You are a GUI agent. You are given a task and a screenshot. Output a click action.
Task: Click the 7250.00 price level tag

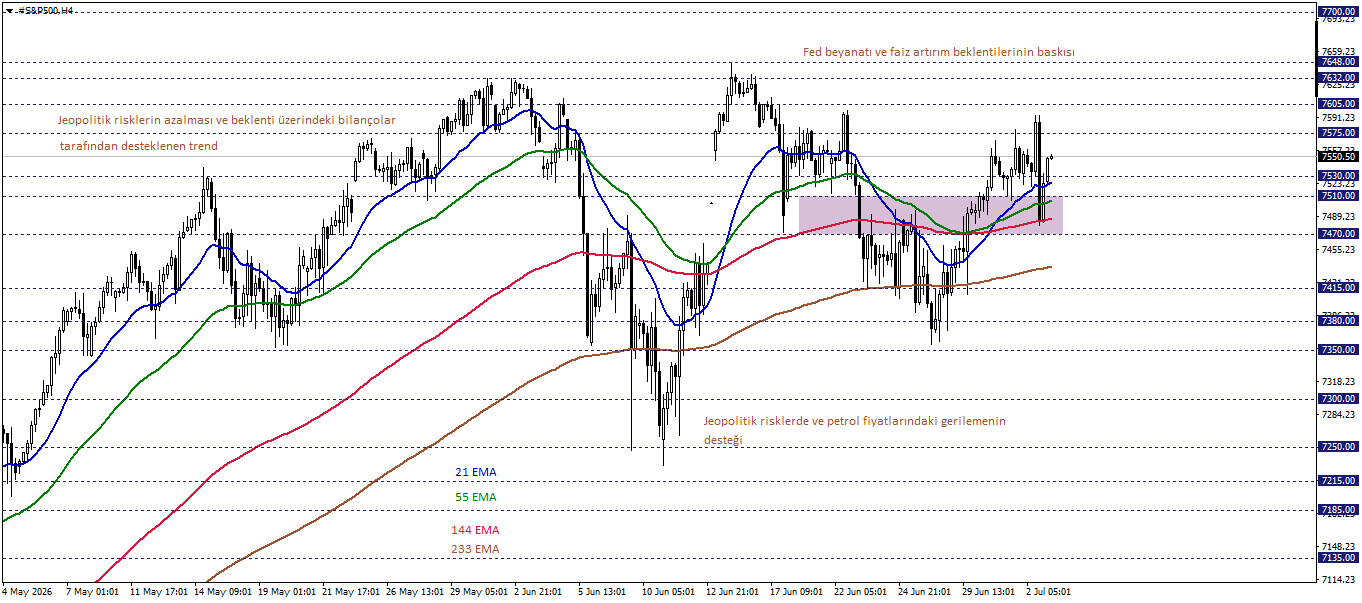click(x=1337, y=446)
